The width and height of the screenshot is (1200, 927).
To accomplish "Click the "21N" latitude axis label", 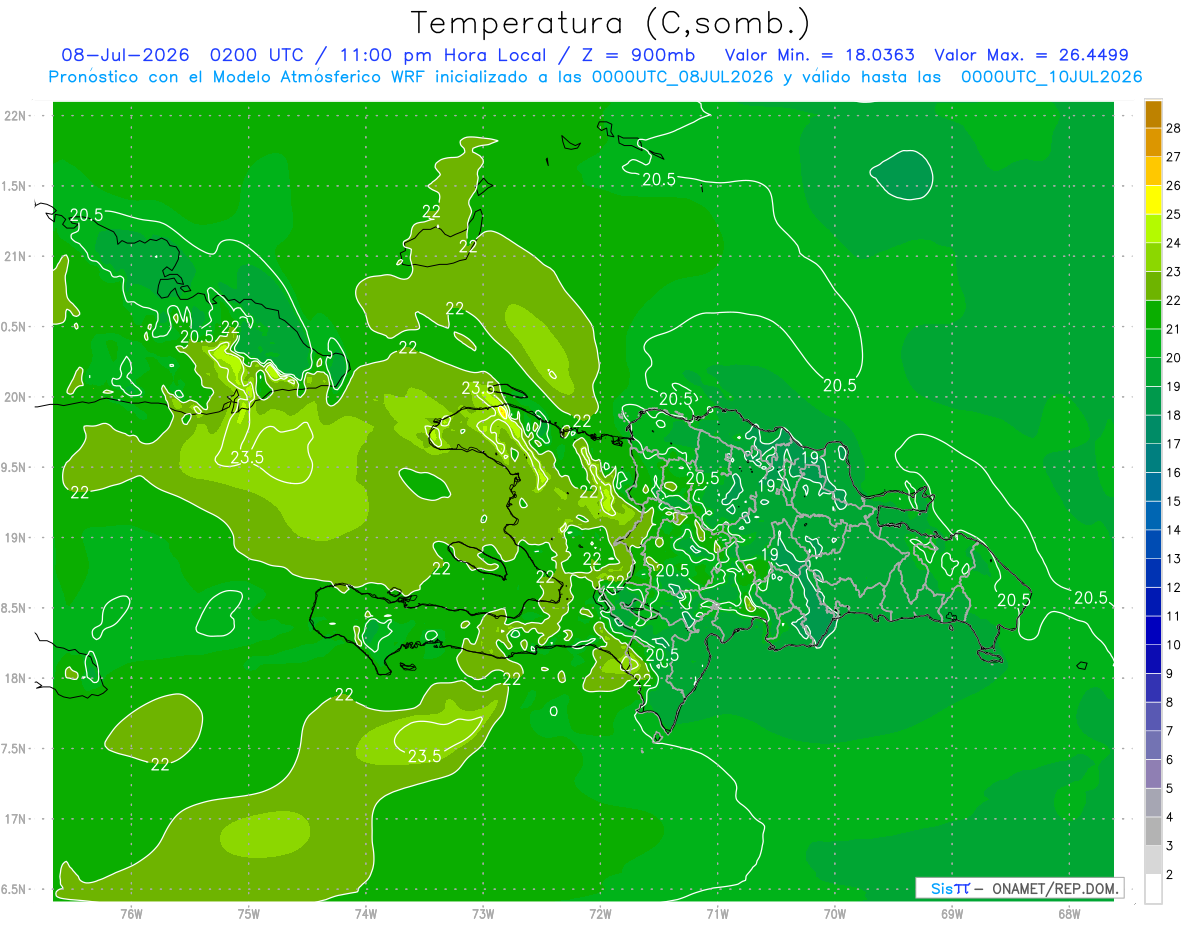I will click(15, 256).
